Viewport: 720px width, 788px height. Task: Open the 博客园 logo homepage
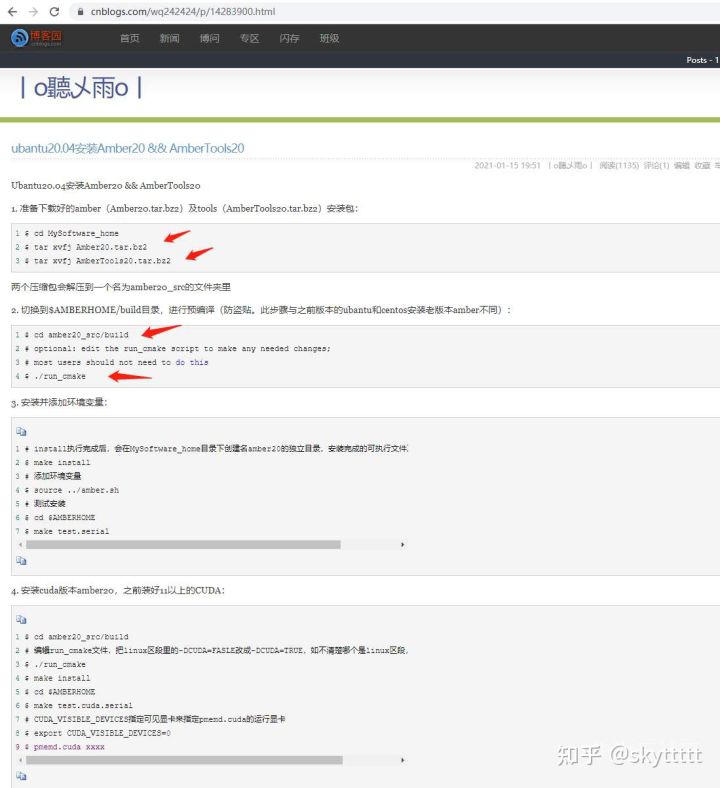pyautogui.click(x=36, y=38)
